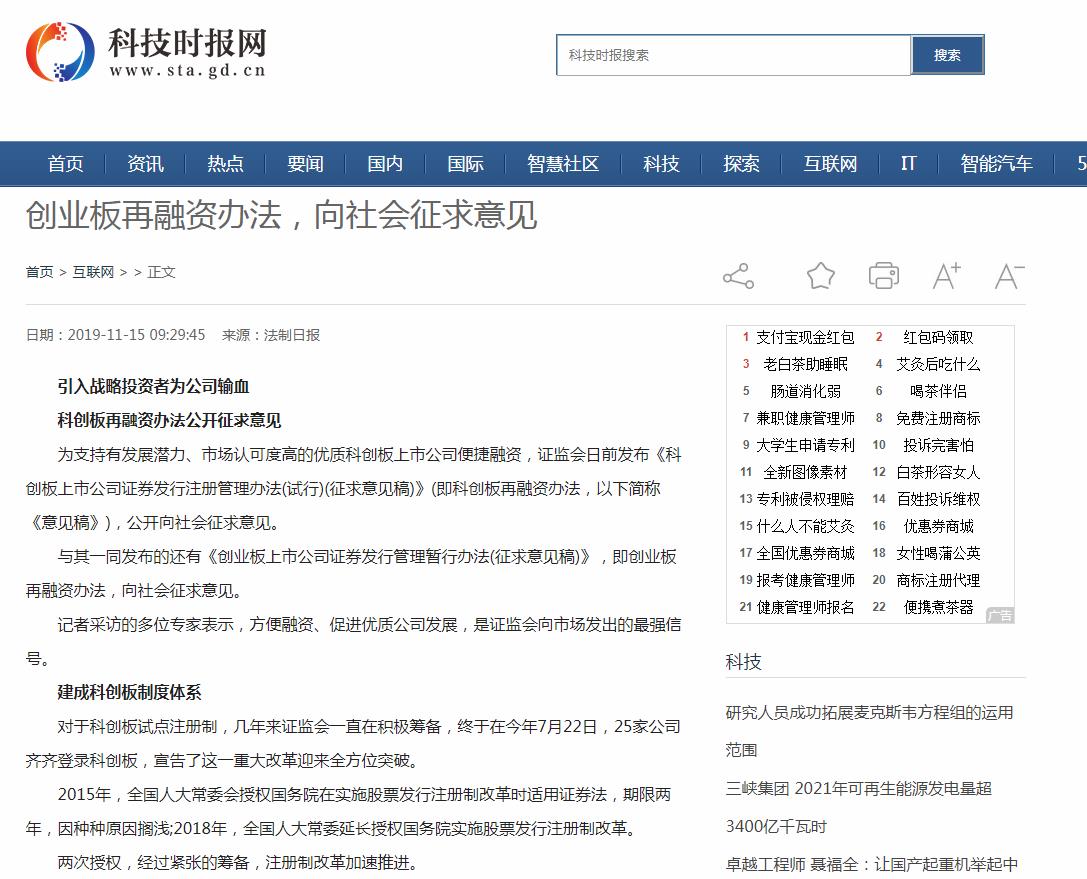Click 首页 in the breadcrumb
1087x879 pixels.
pos(40,272)
